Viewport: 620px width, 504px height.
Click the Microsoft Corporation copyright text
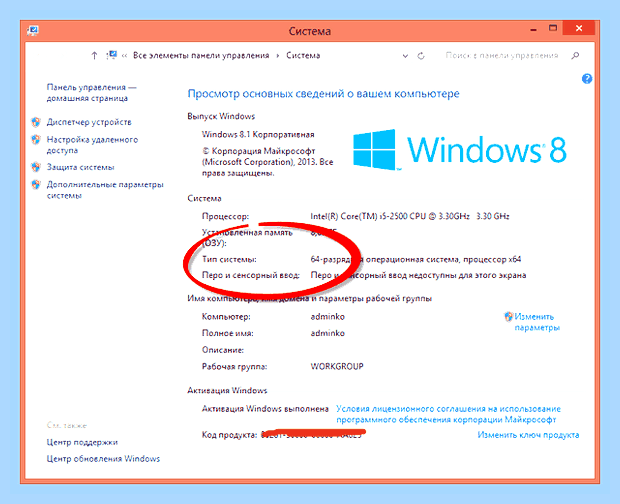point(268,162)
